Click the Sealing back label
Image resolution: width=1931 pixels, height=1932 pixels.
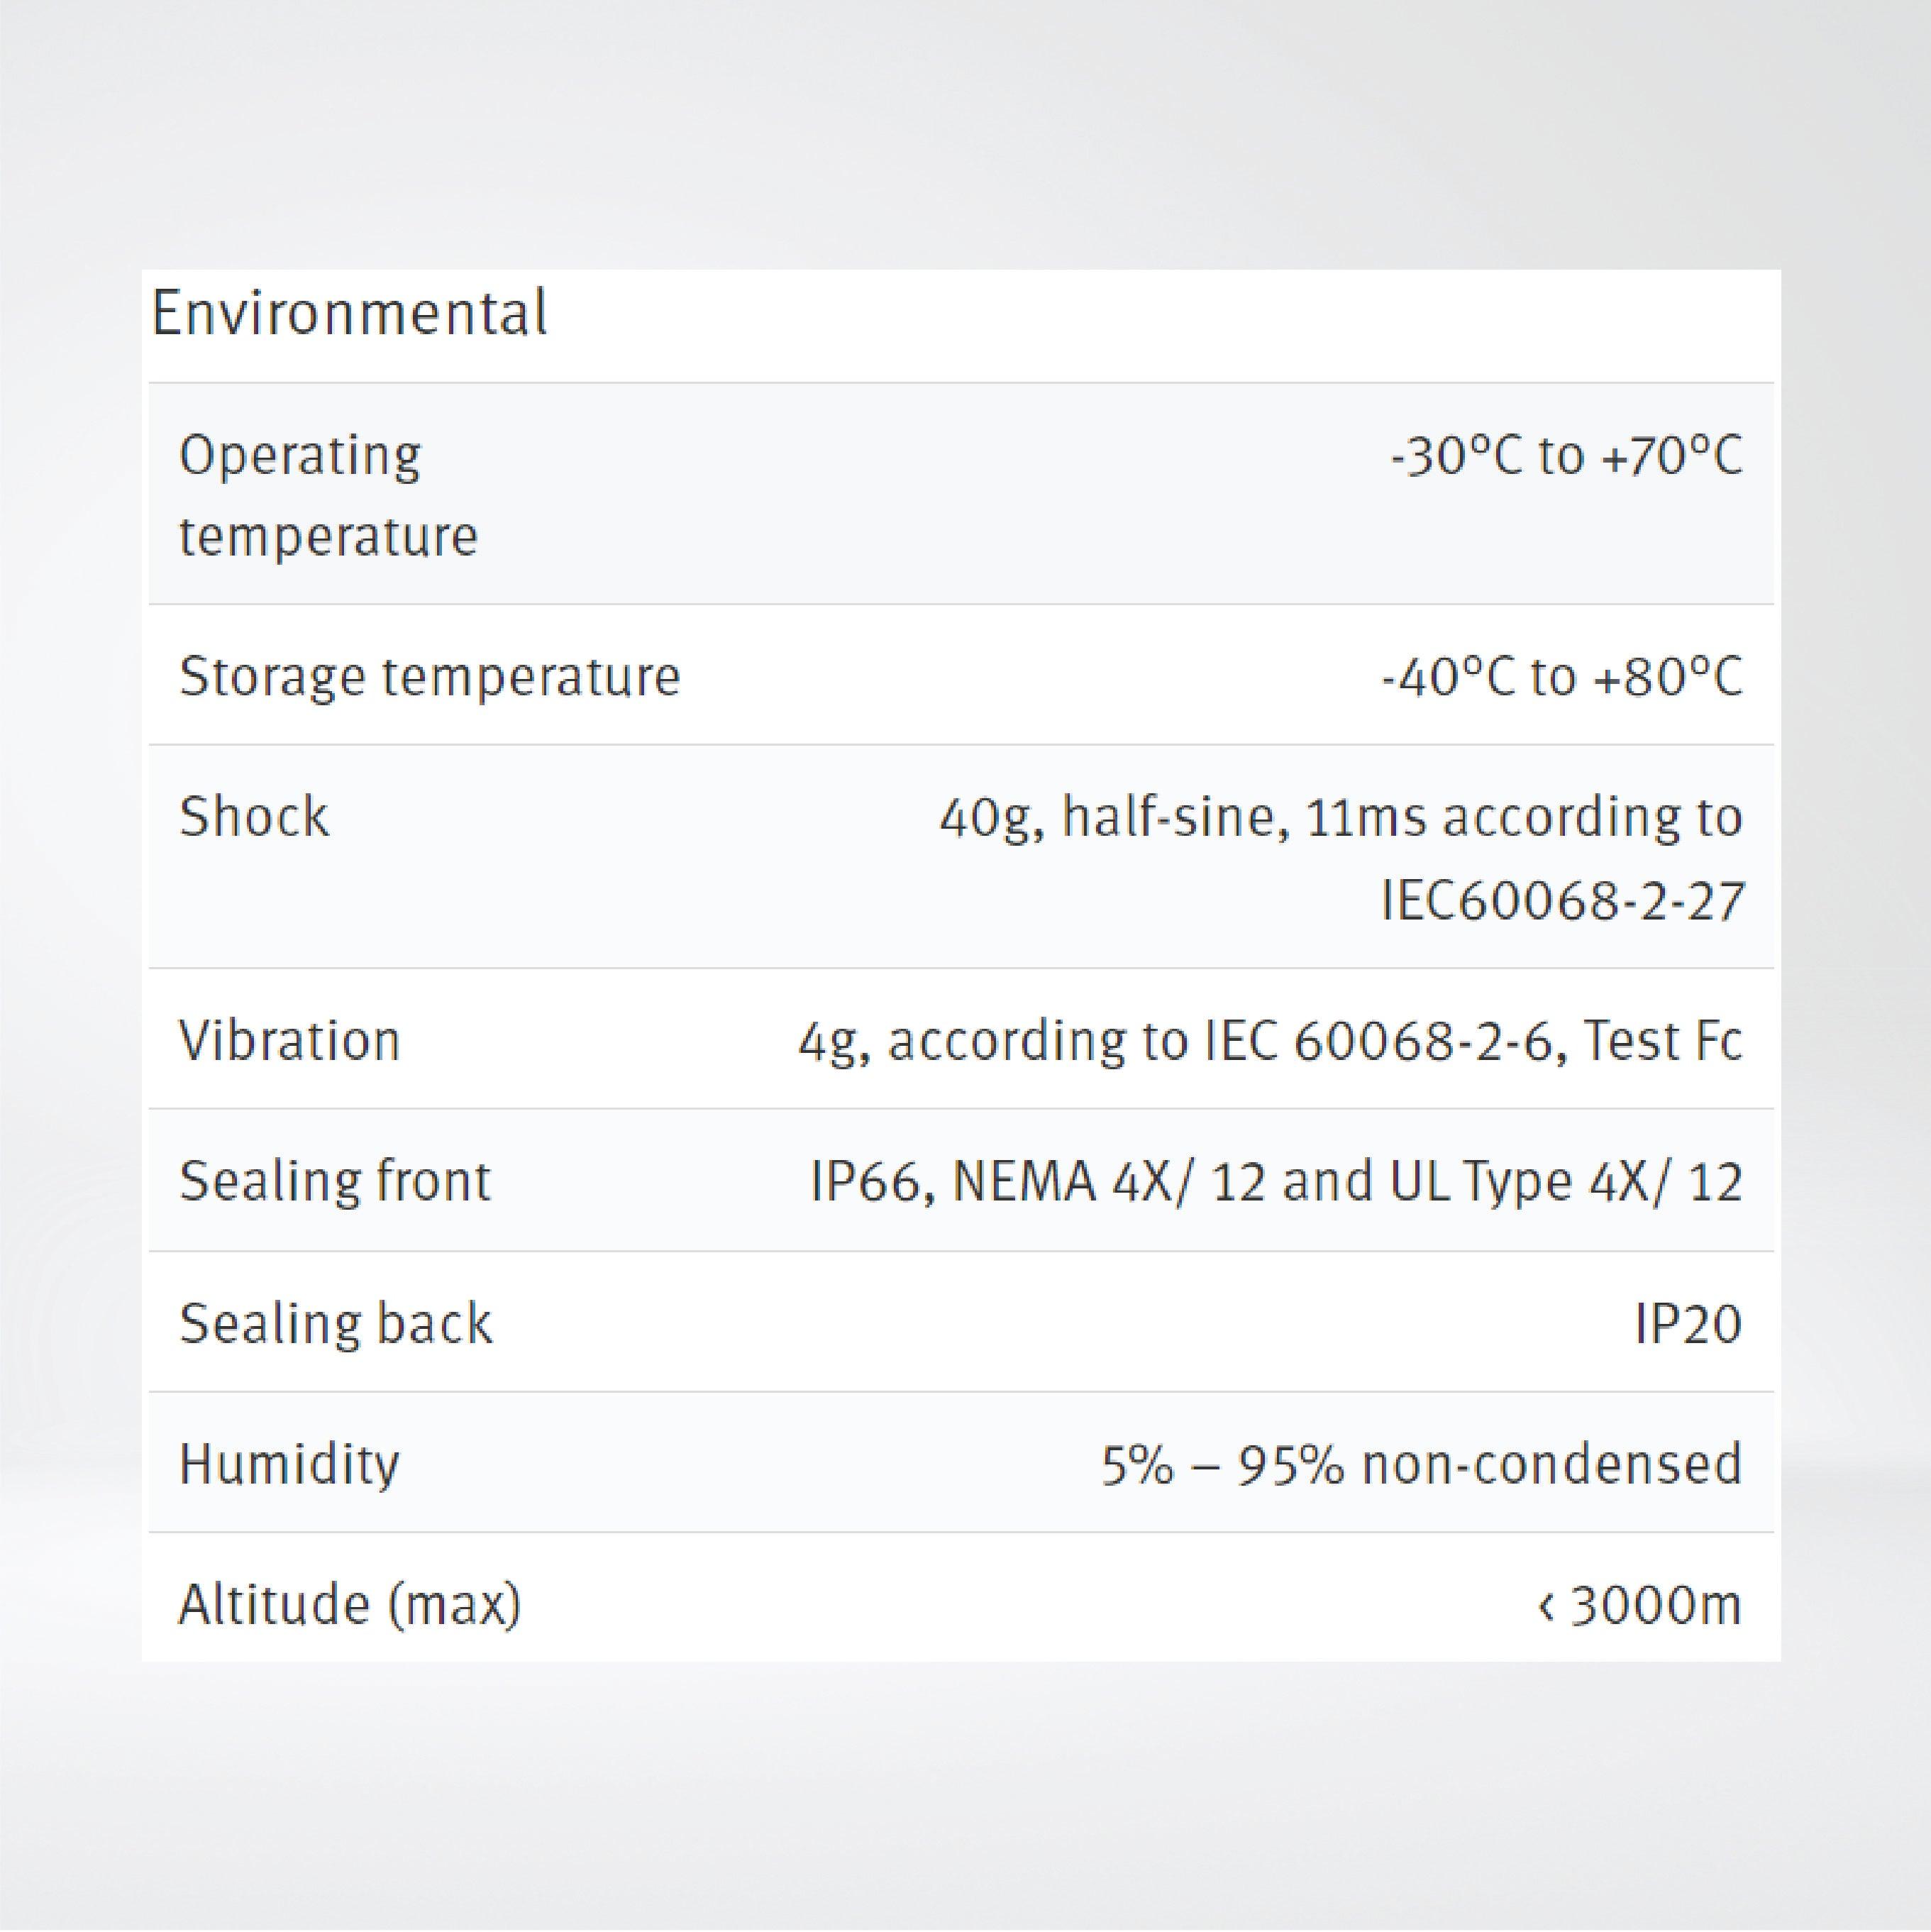[335, 1323]
